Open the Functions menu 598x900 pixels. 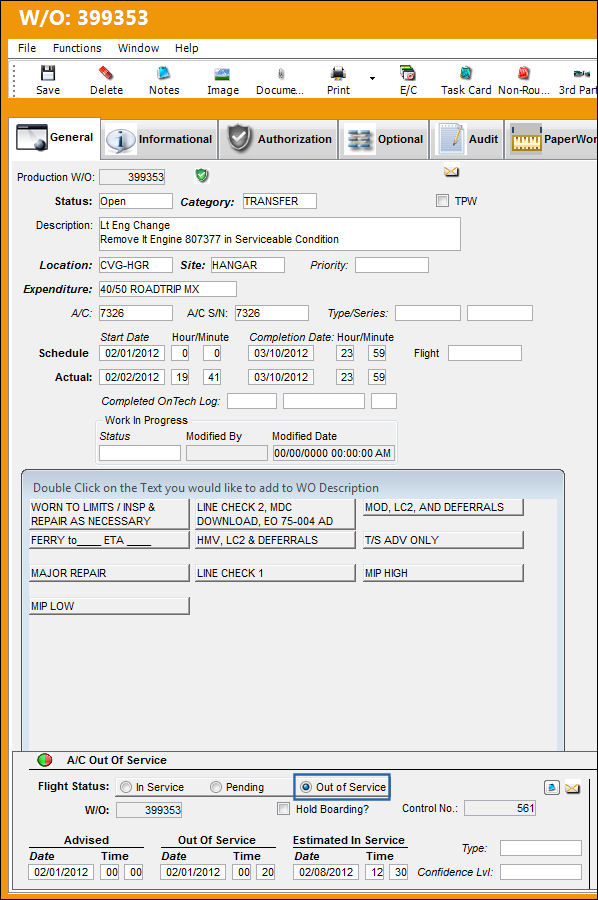tap(77, 48)
